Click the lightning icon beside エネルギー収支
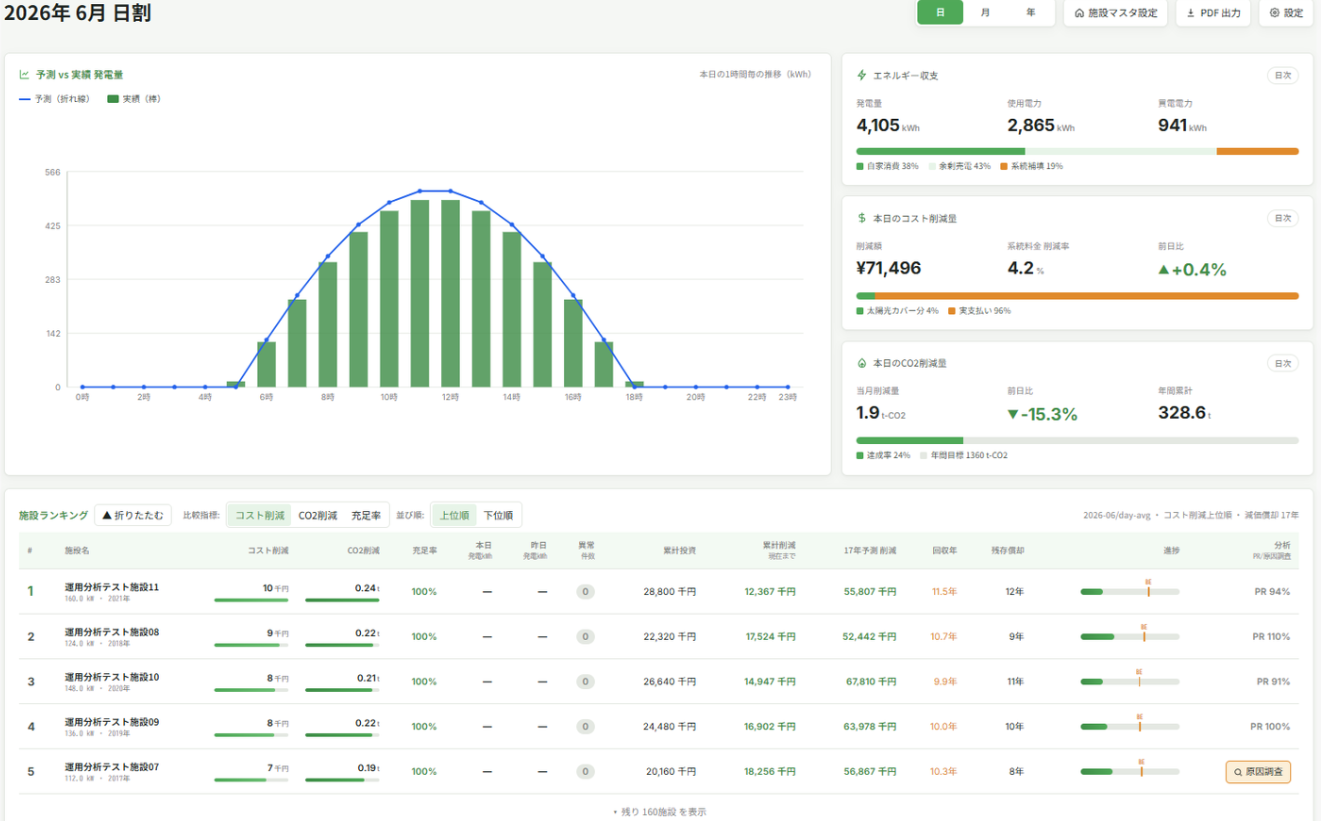Screen dimensions: 1321x821 point(862,75)
